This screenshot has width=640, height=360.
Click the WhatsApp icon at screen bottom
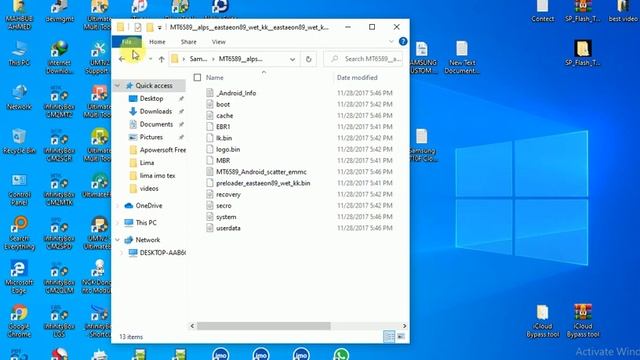[341, 354]
